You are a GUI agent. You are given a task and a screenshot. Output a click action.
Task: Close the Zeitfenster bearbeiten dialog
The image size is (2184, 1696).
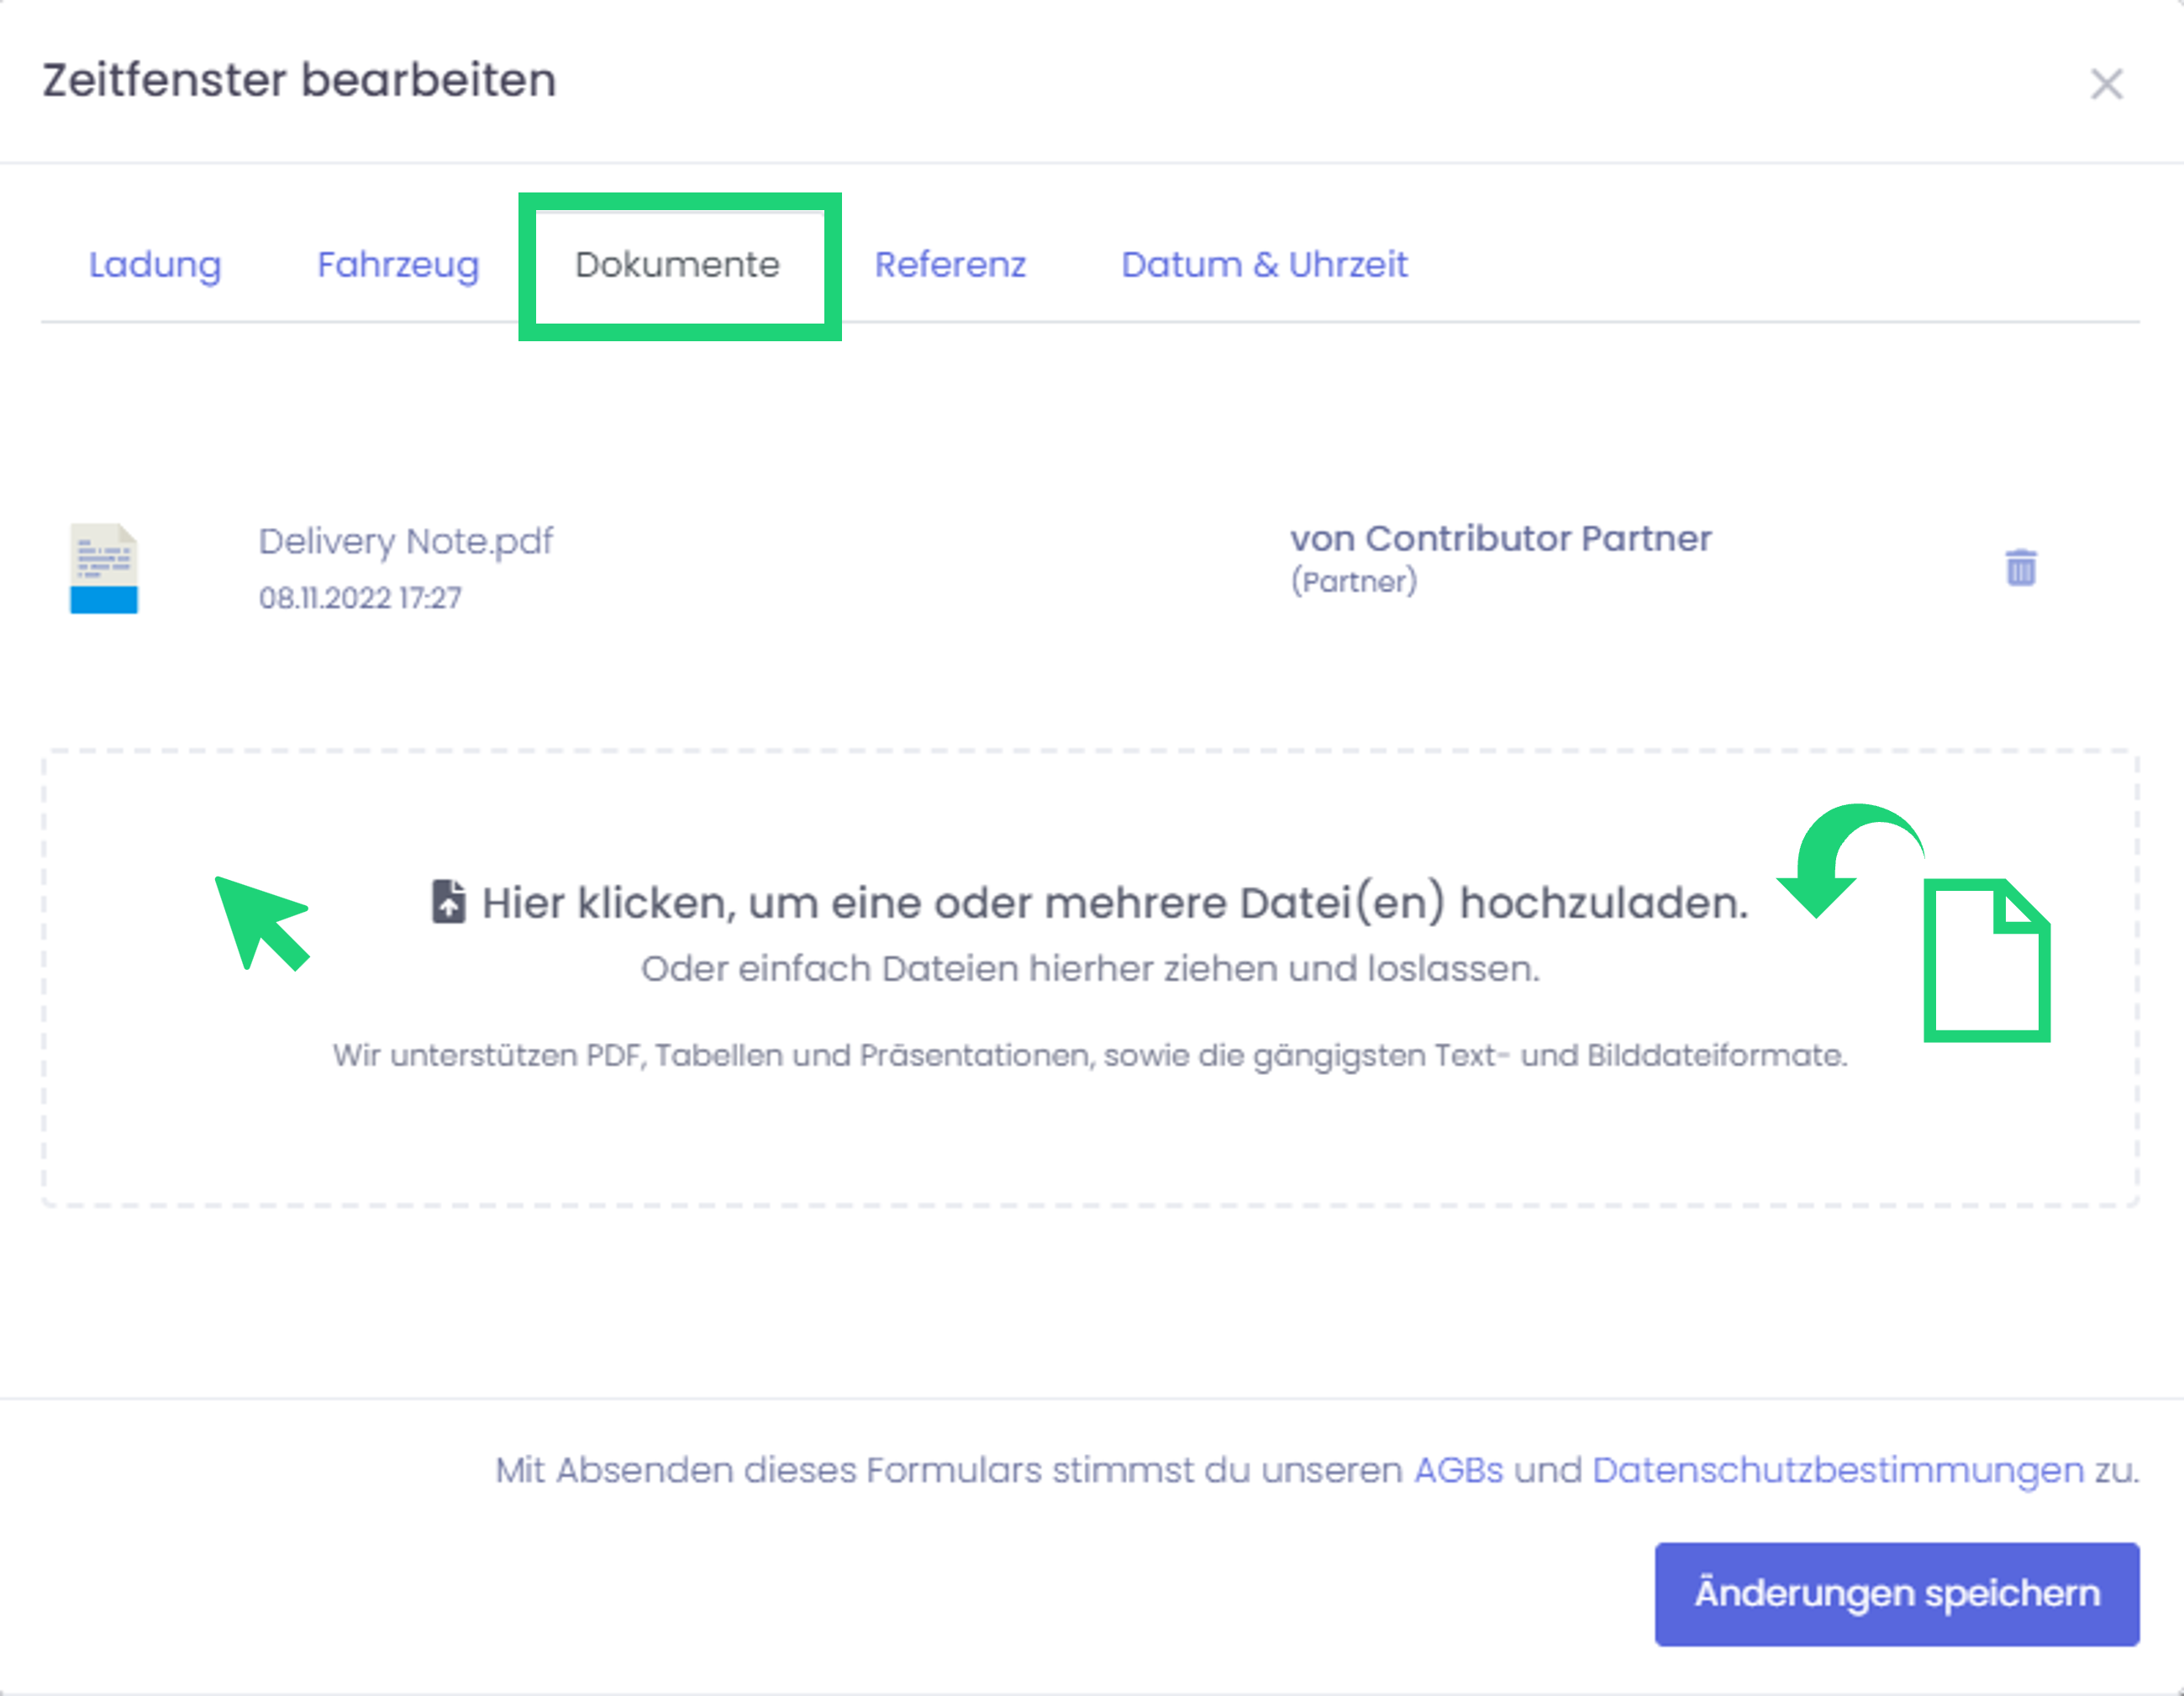pos(2106,84)
